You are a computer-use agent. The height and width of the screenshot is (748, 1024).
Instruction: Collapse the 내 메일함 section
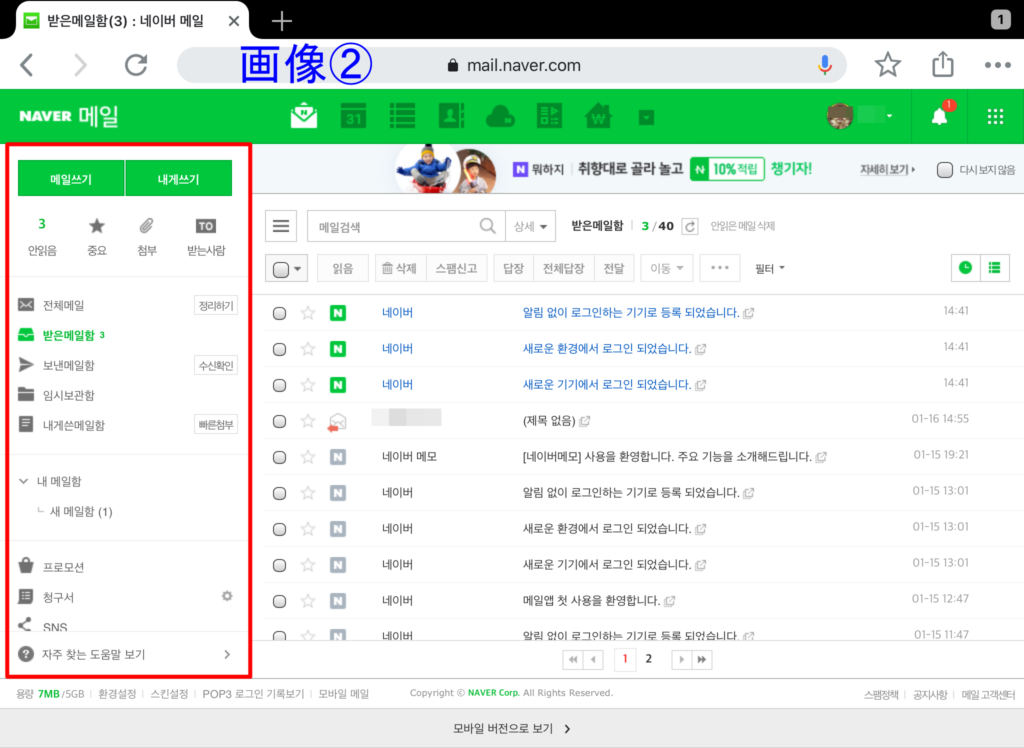click(24, 481)
